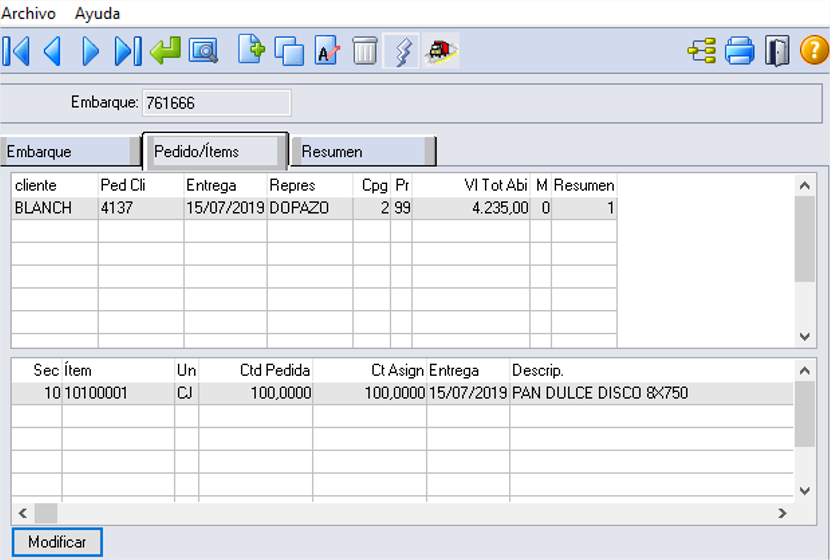Go to the previous record arrow
The width and height of the screenshot is (830, 560).
[53, 51]
